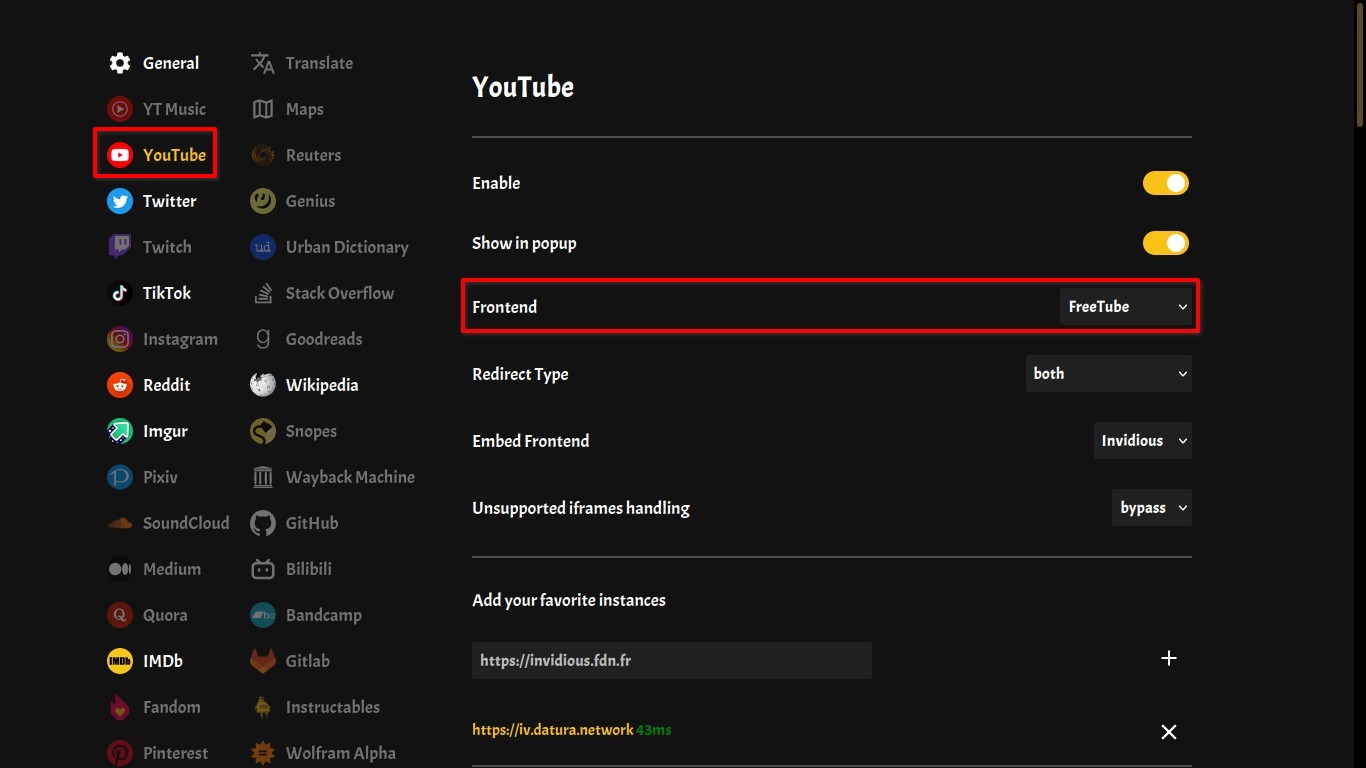The height and width of the screenshot is (768, 1366).
Task: Go to Instructables settings
Action: (x=315, y=707)
